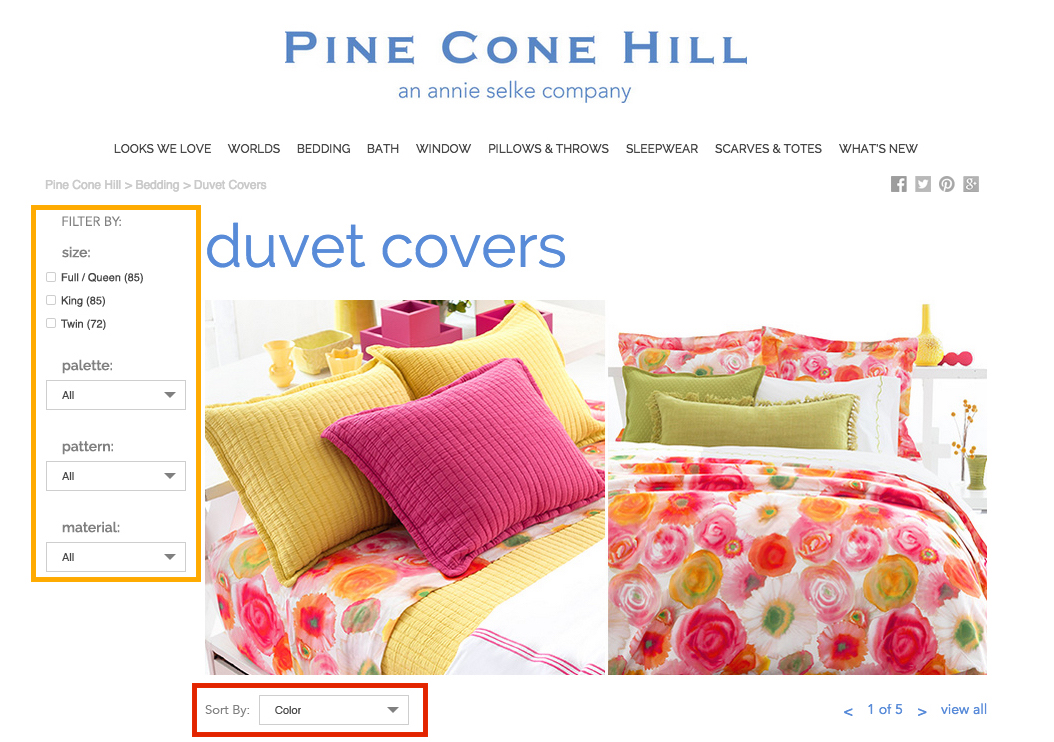Open the pattern filter dropdown
Viewport: 1054px width, 742px height.
[116, 476]
